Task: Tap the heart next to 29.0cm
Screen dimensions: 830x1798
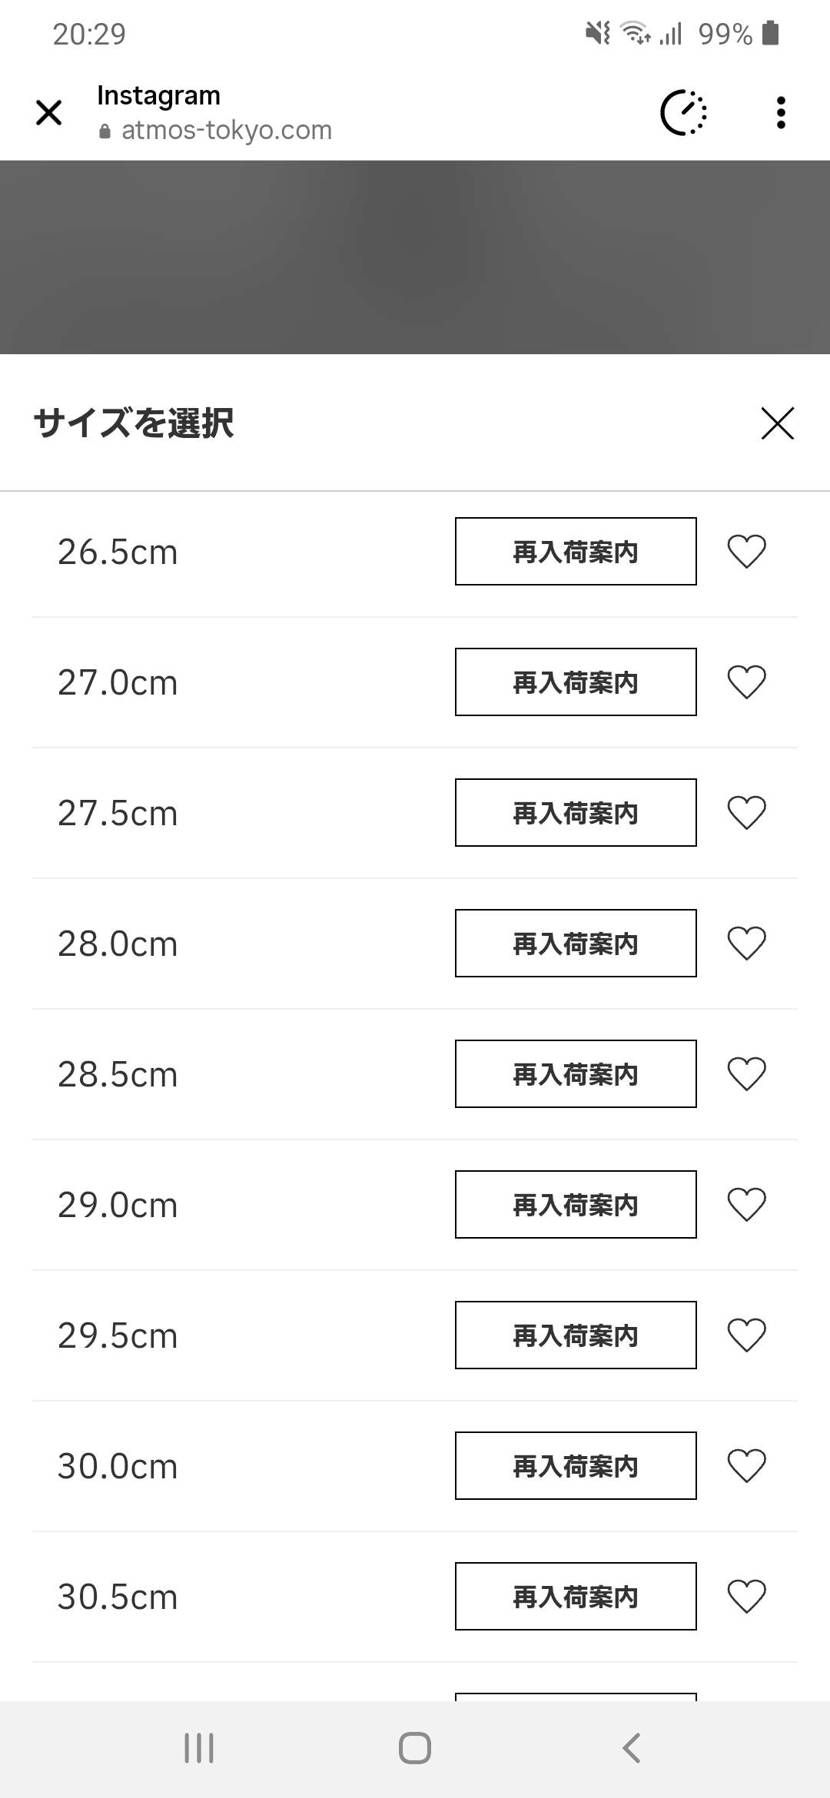Action: (x=746, y=1204)
